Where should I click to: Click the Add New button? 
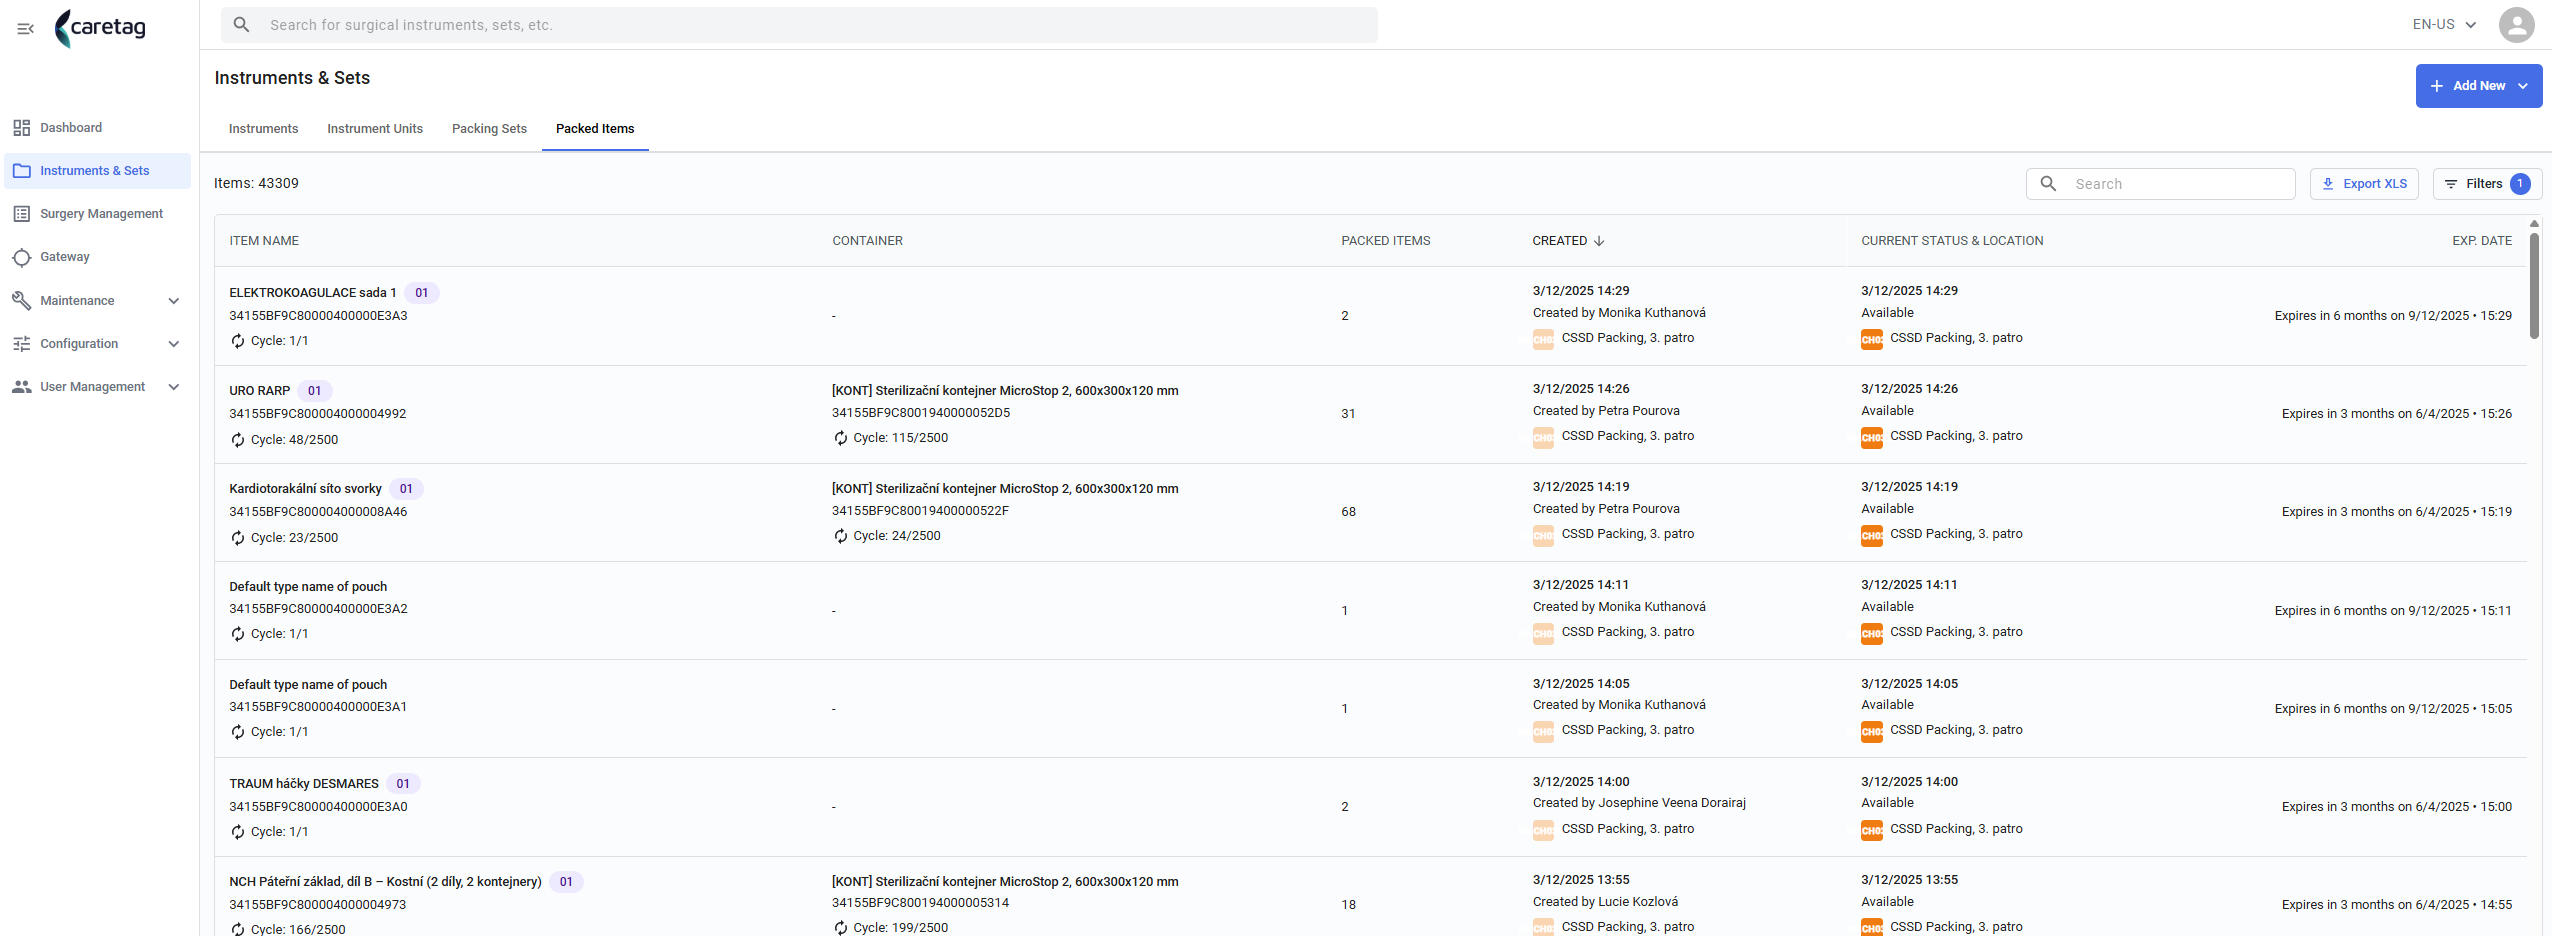[x=2479, y=86]
